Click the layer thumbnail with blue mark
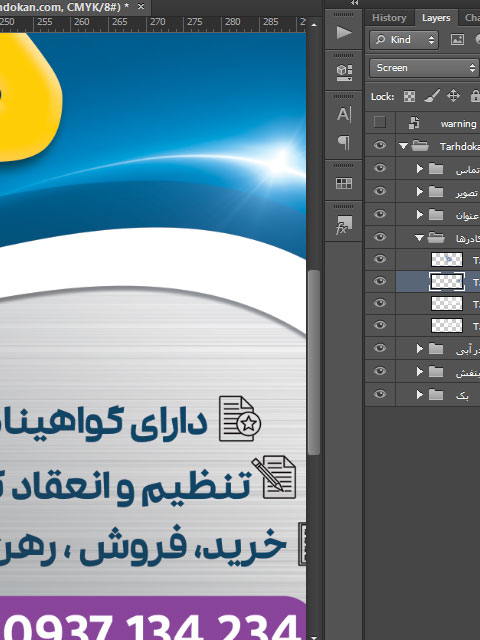Viewport: 480px width, 640px height. pos(447,259)
